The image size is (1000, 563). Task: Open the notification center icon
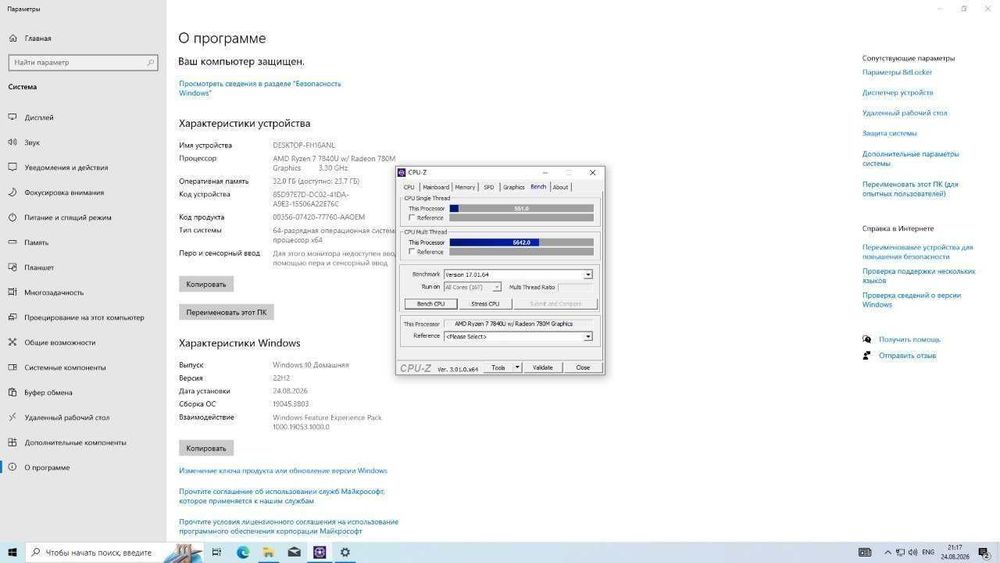click(984, 552)
